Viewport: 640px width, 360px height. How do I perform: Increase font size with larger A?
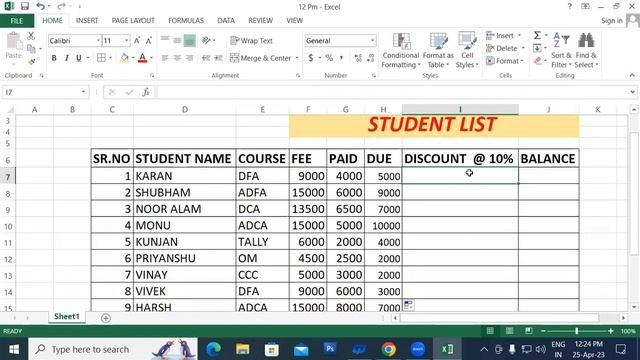(x=137, y=40)
